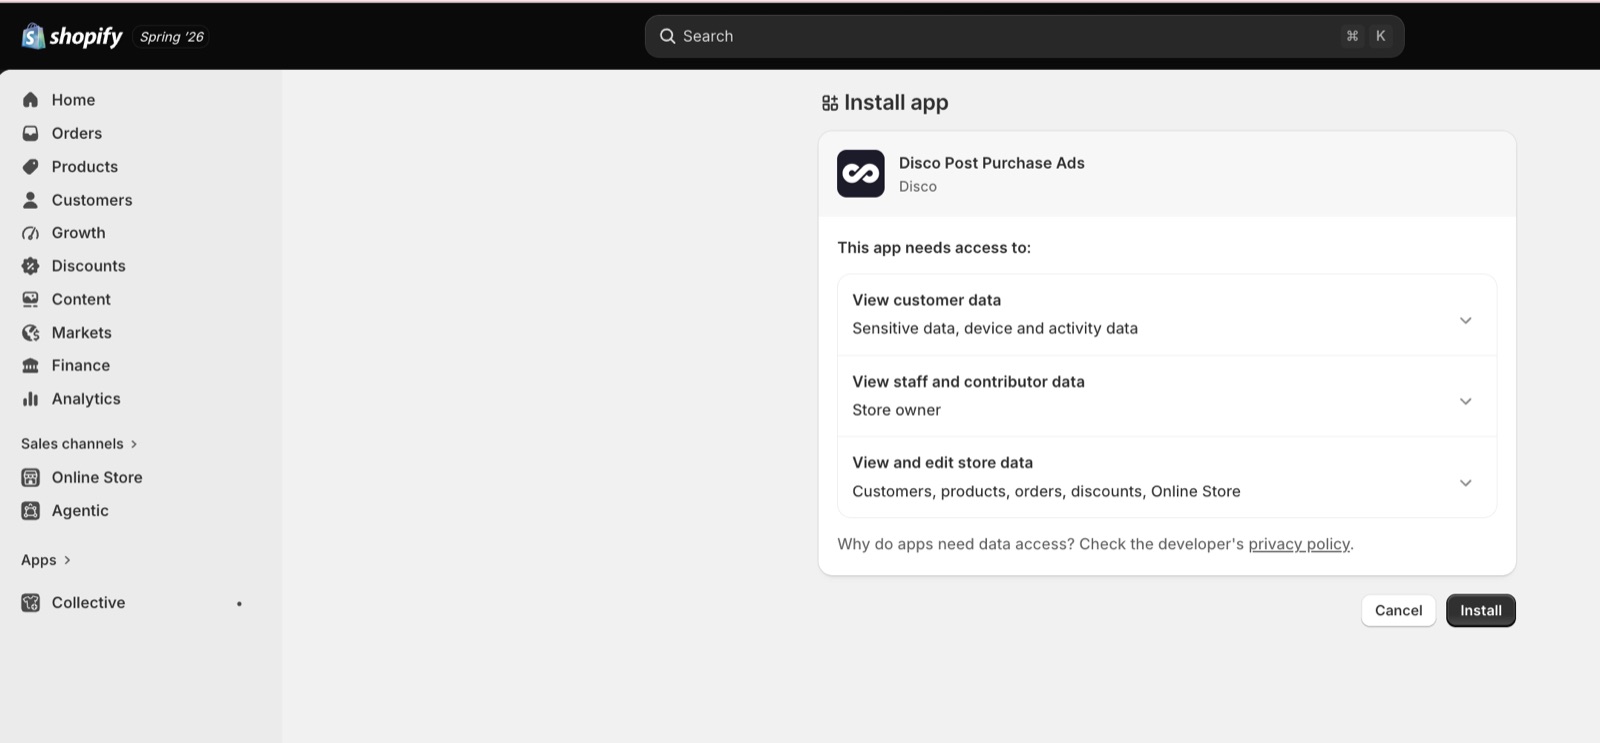Click the Finance bank icon
Image resolution: width=1600 pixels, height=743 pixels.
point(31,366)
